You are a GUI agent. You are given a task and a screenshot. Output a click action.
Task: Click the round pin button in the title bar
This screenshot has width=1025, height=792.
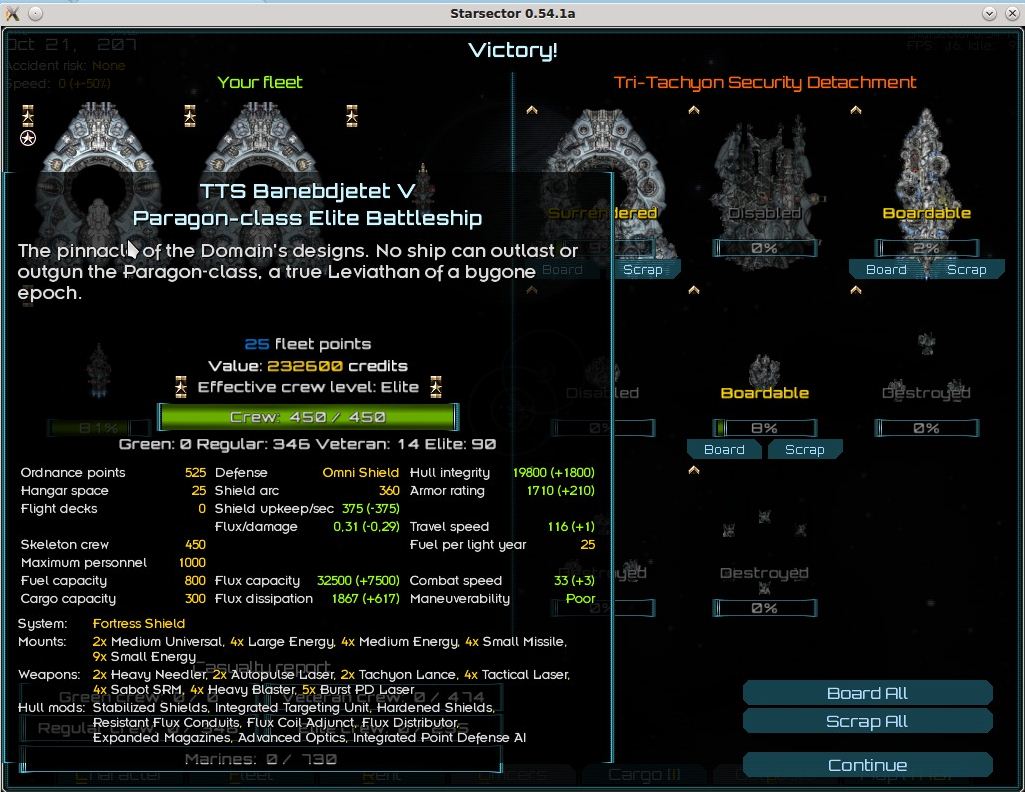35,14
